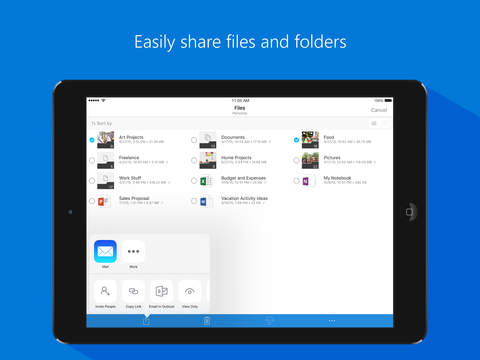
Task: Check the Budget and Expenses selection circle
Action: [x=194, y=181]
